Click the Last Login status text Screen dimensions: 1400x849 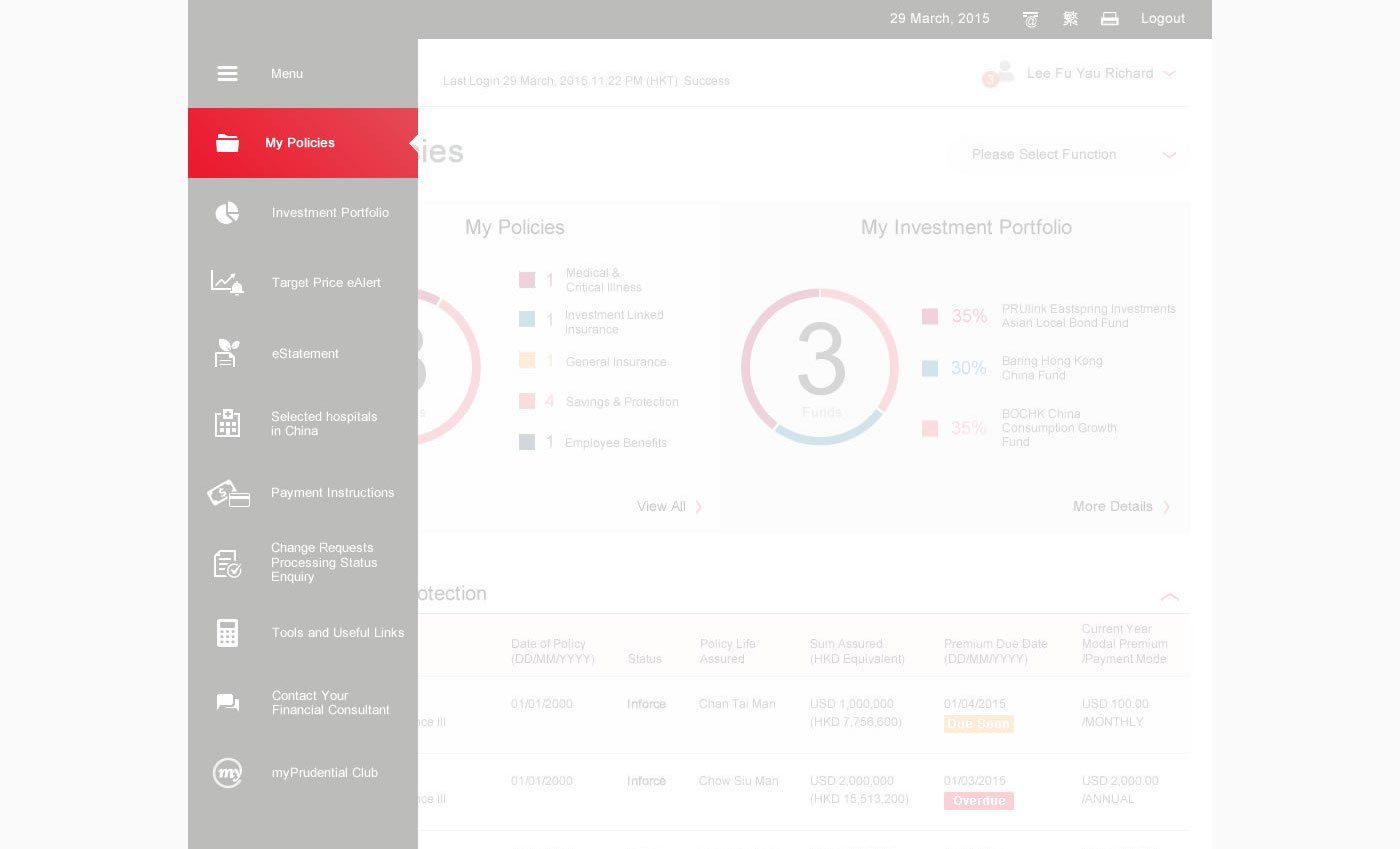click(x=586, y=81)
